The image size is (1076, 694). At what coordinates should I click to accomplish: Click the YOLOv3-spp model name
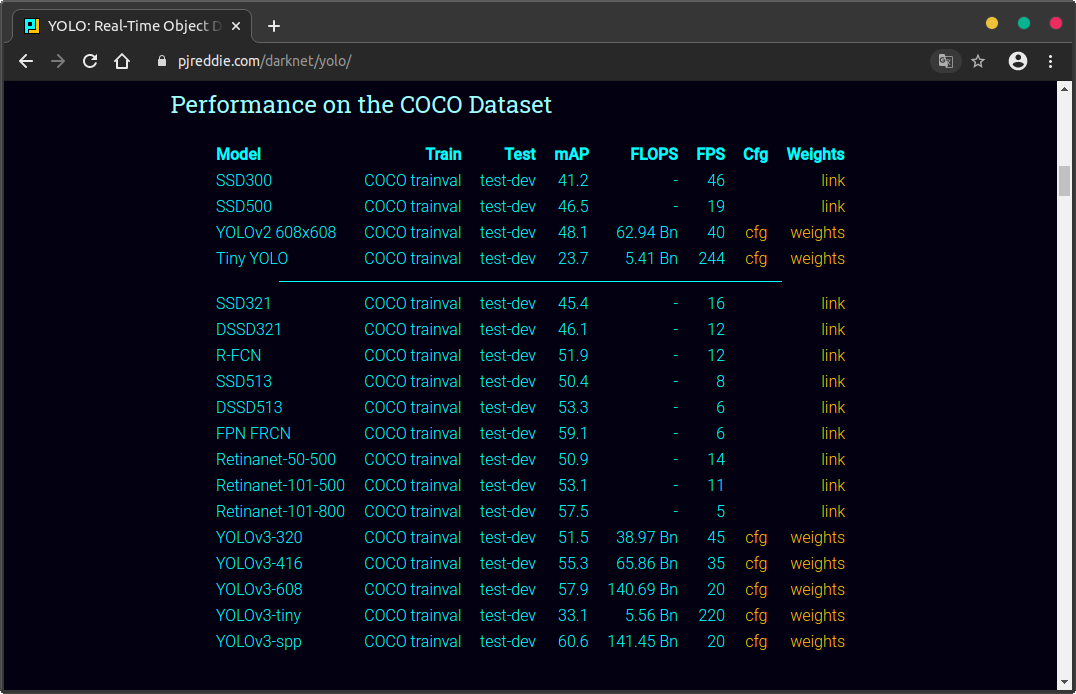[x=259, y=642]
